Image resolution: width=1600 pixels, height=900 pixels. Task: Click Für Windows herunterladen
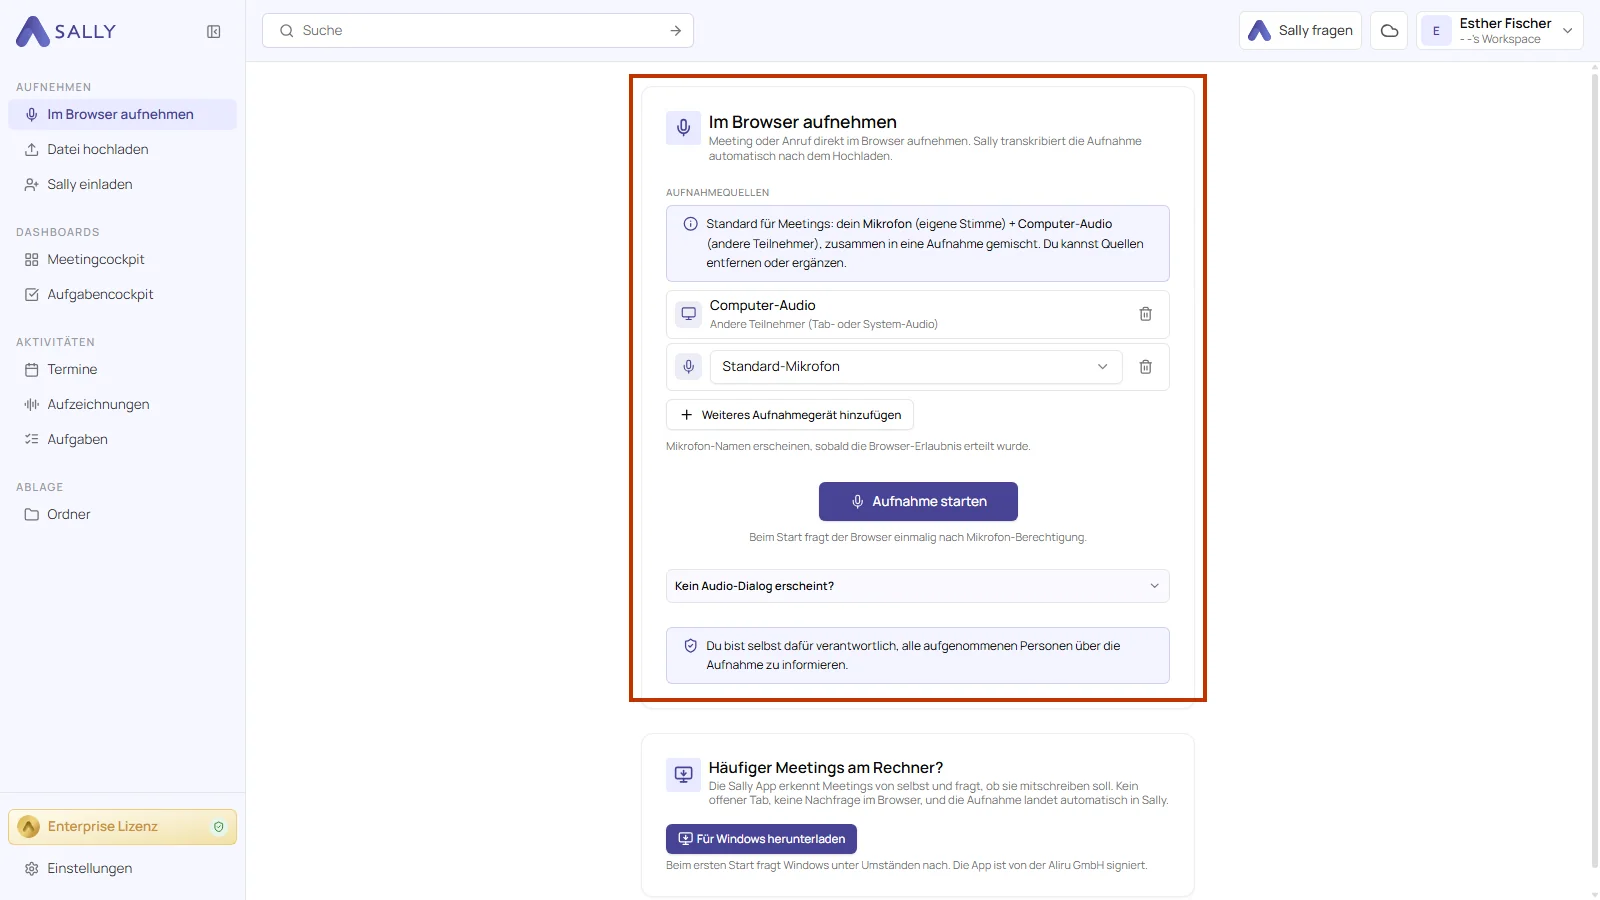coord(761,839)
